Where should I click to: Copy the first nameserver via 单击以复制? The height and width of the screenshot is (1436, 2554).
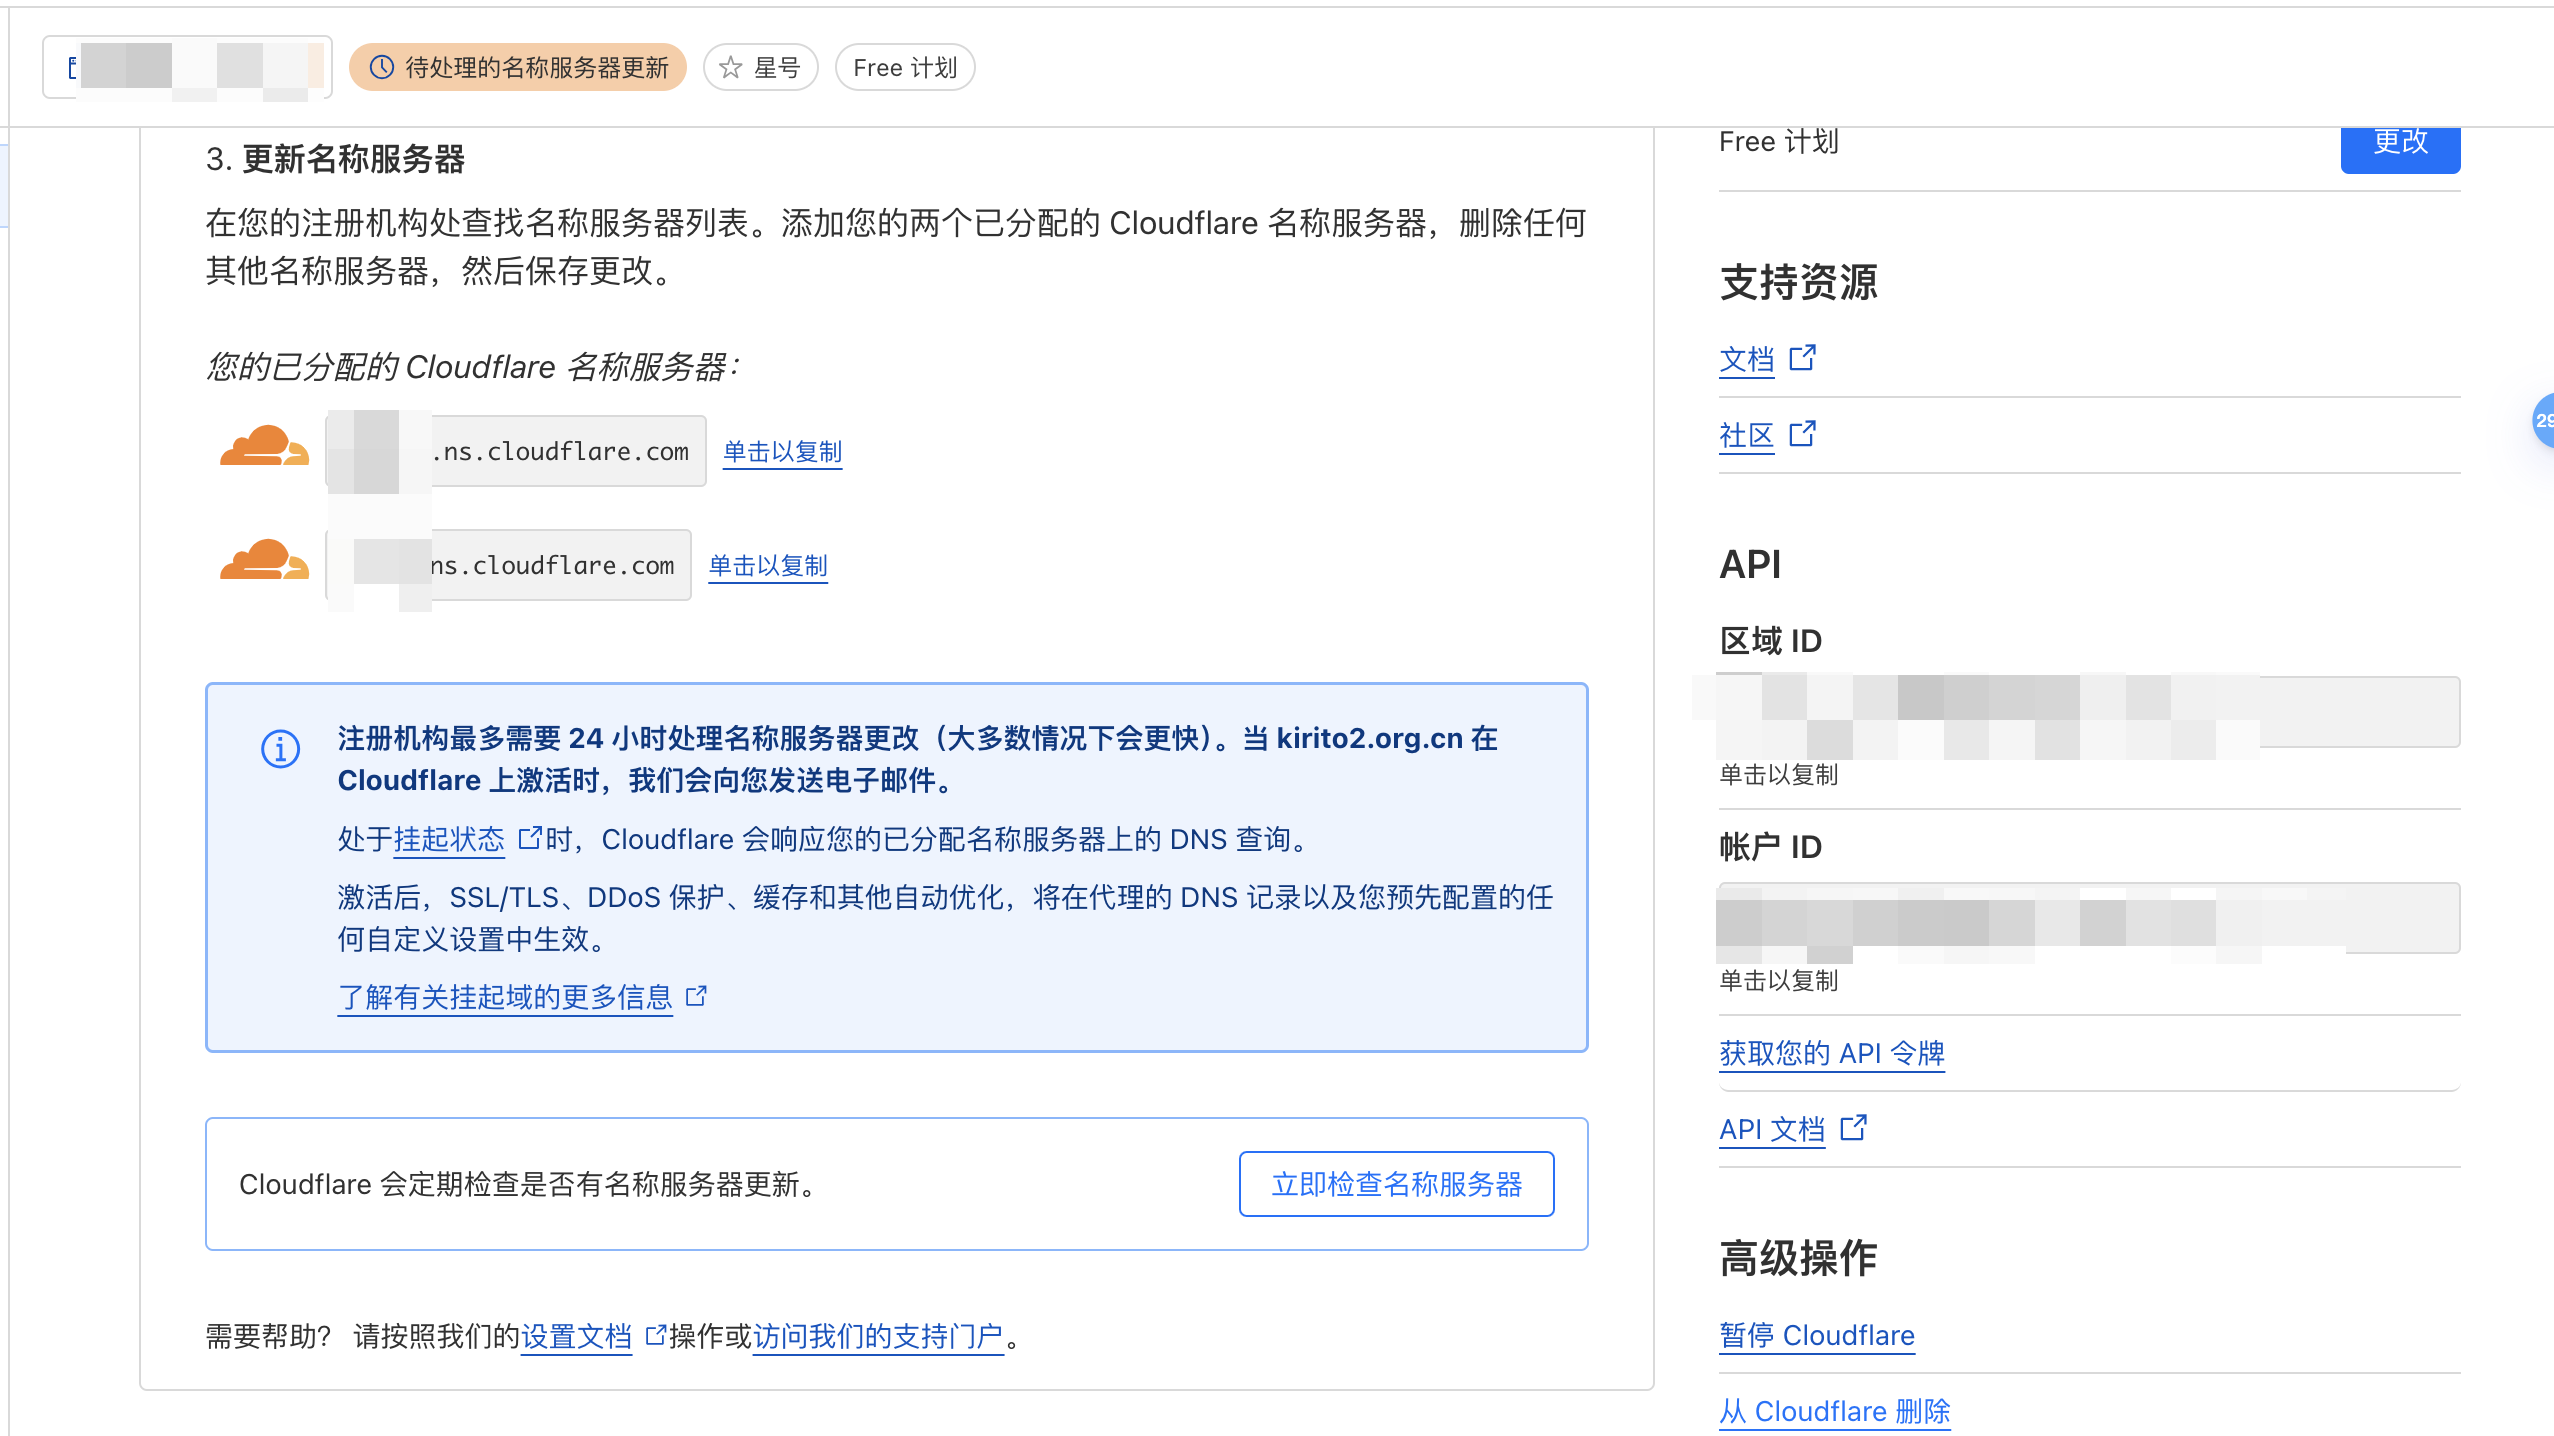tap(782, 452)
